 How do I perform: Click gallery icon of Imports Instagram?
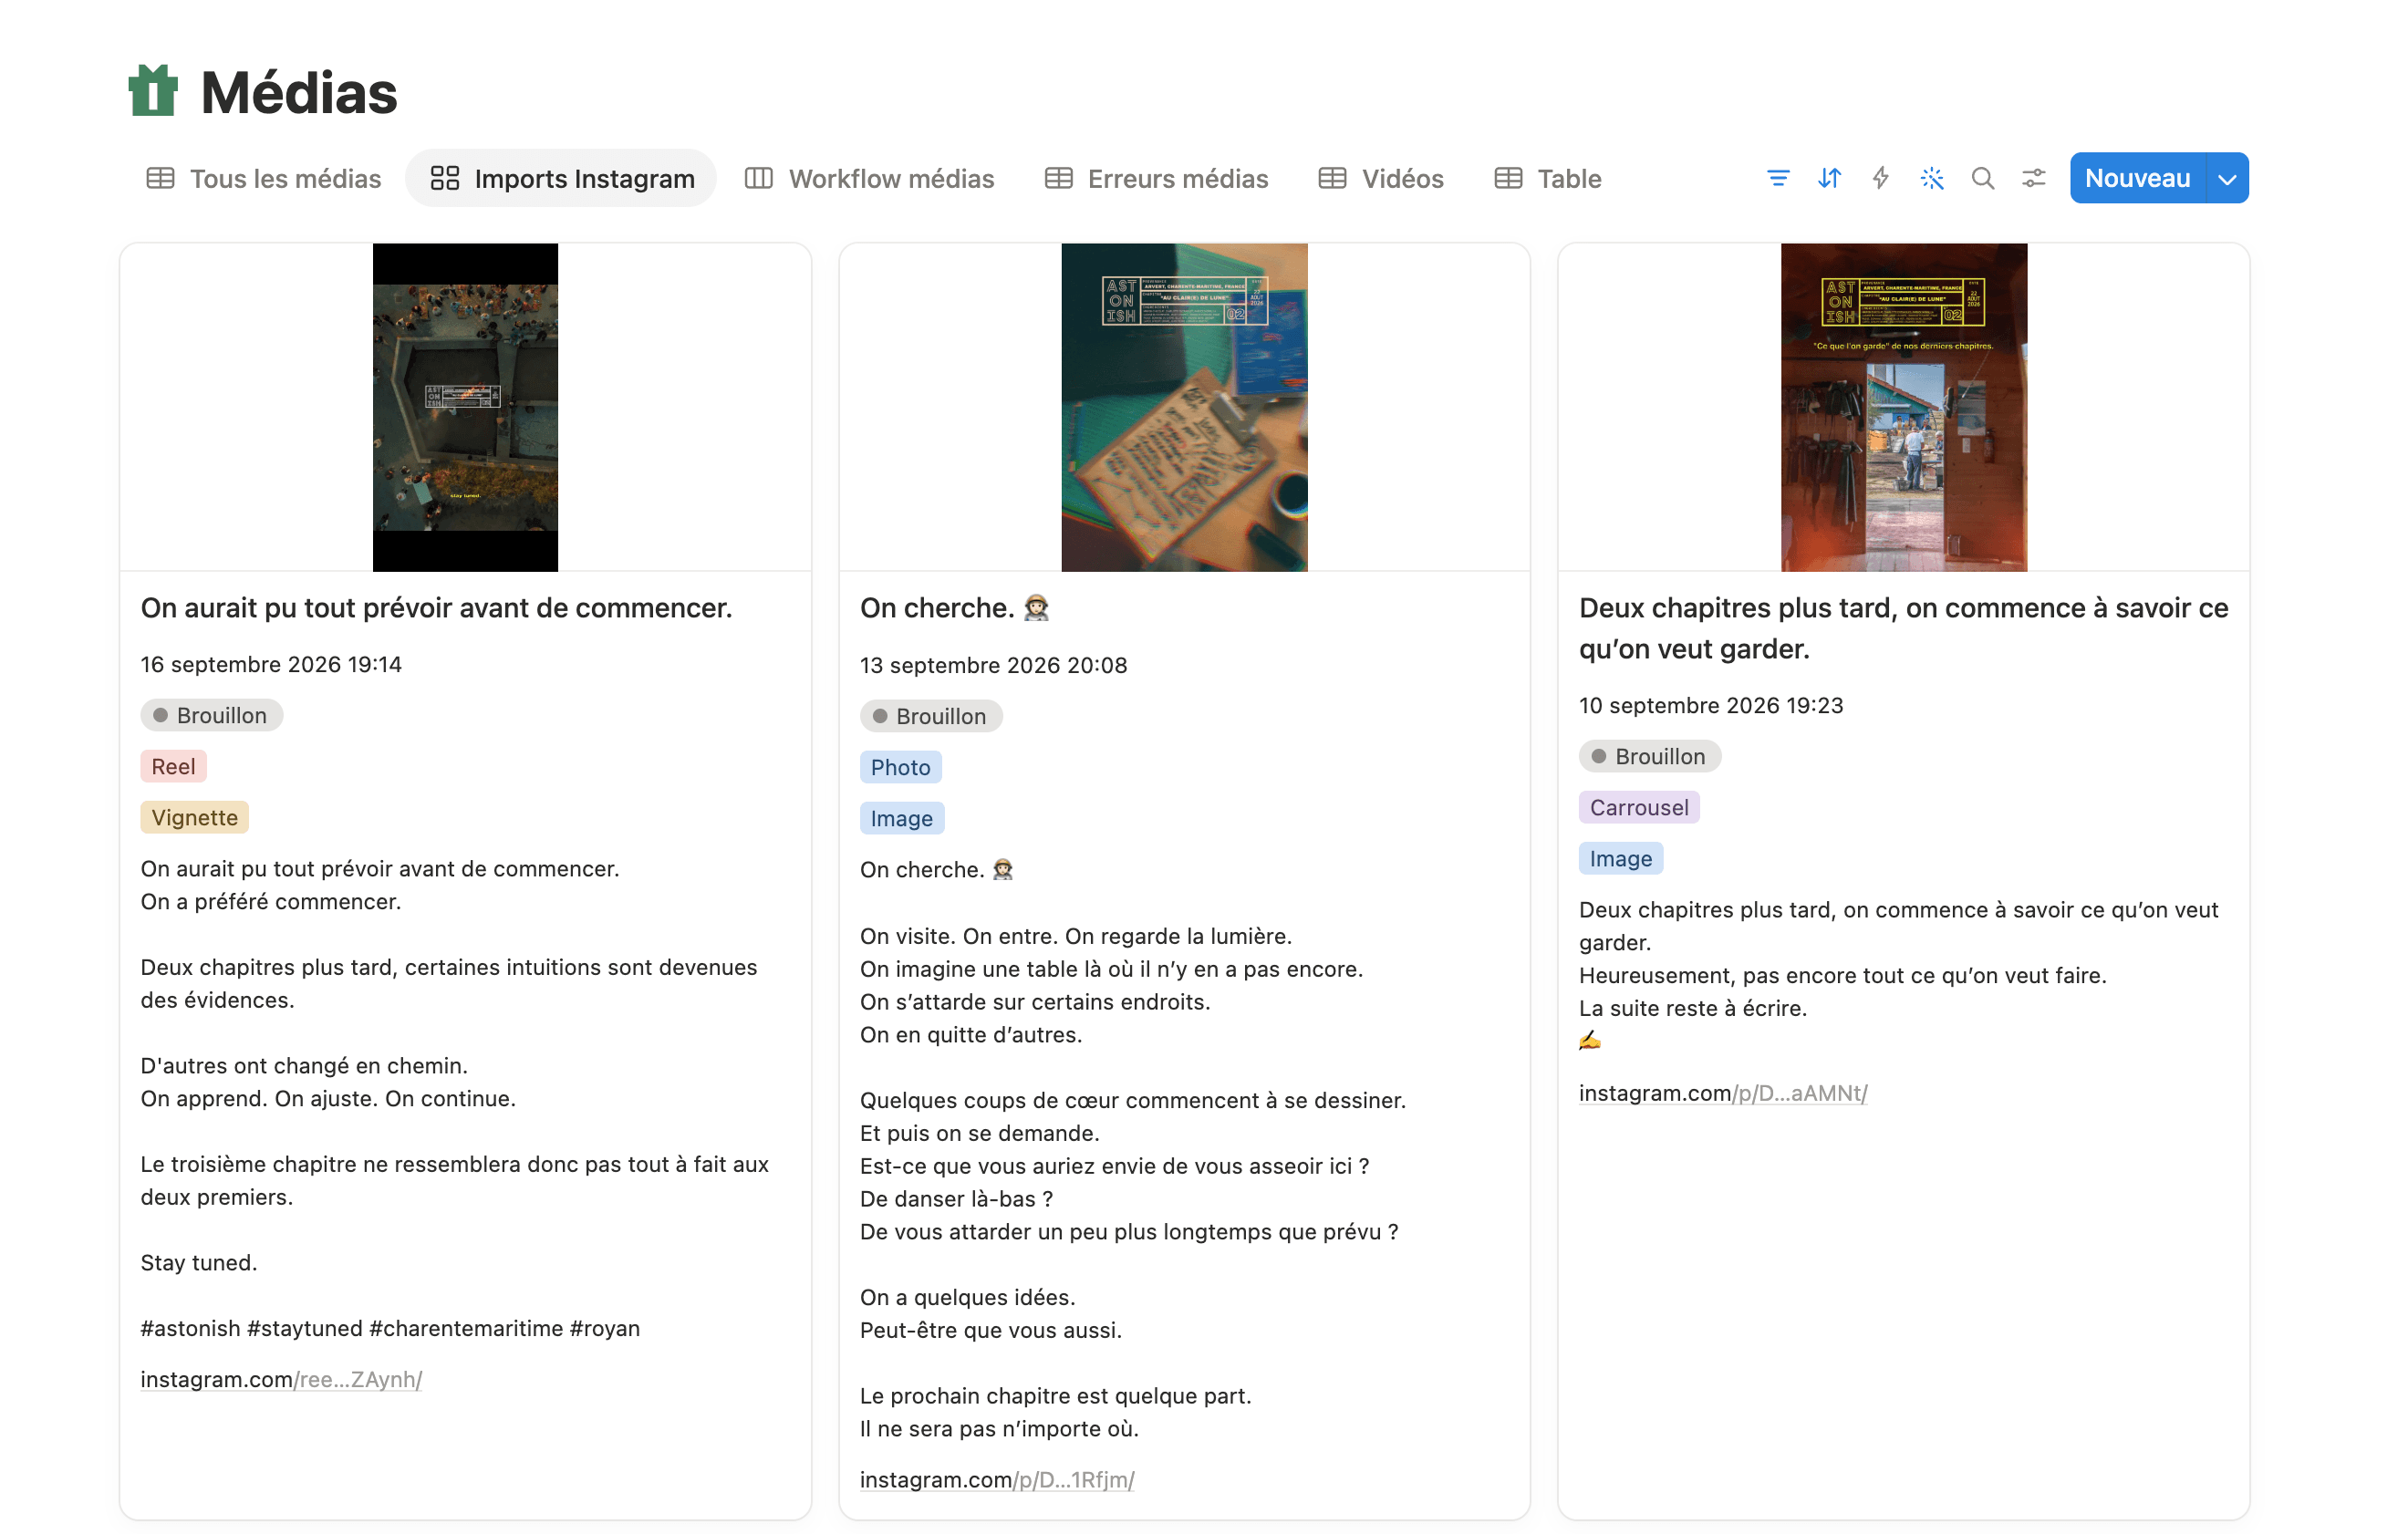coord(444,178)
